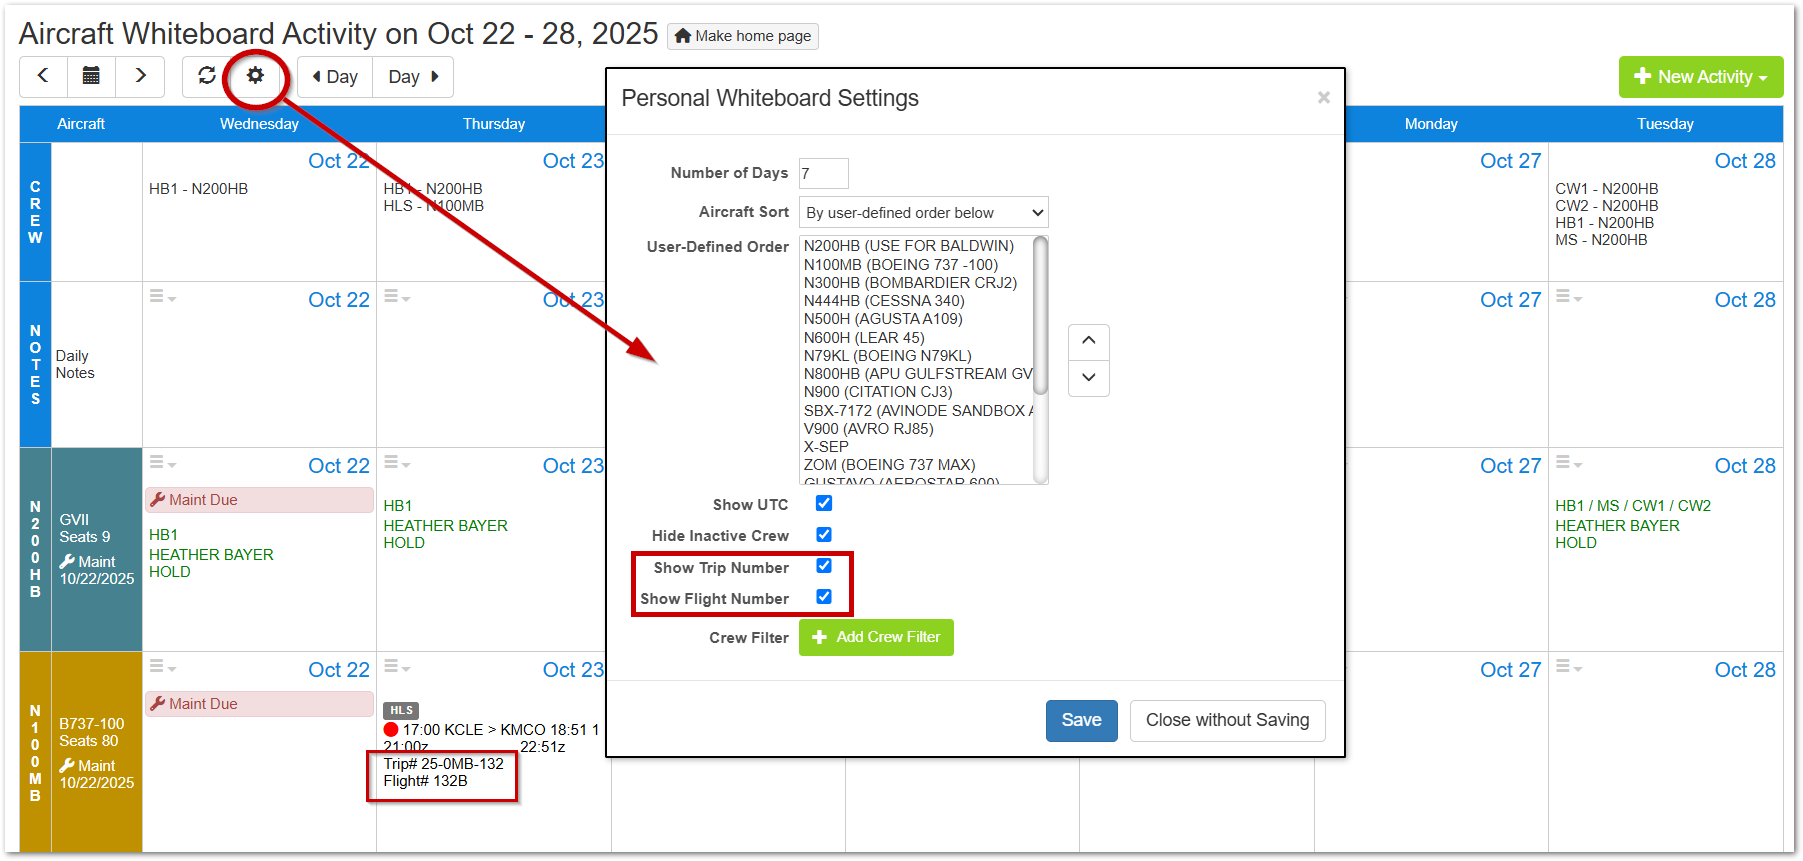The width and height of the screenshot is (1803, 861).
Task: Select N444HB (CESSNA 340) in list
Action: (x=884, y=301)
